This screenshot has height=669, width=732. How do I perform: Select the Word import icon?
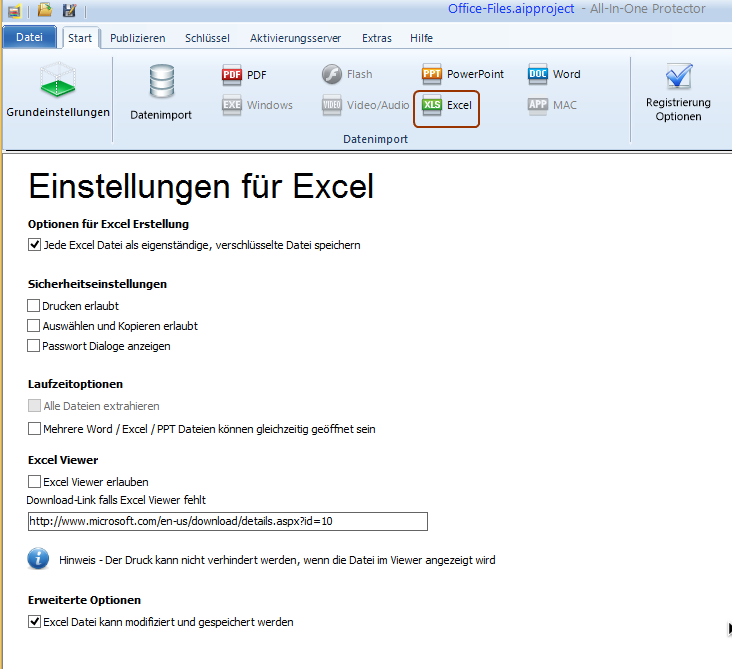[538, 74]
